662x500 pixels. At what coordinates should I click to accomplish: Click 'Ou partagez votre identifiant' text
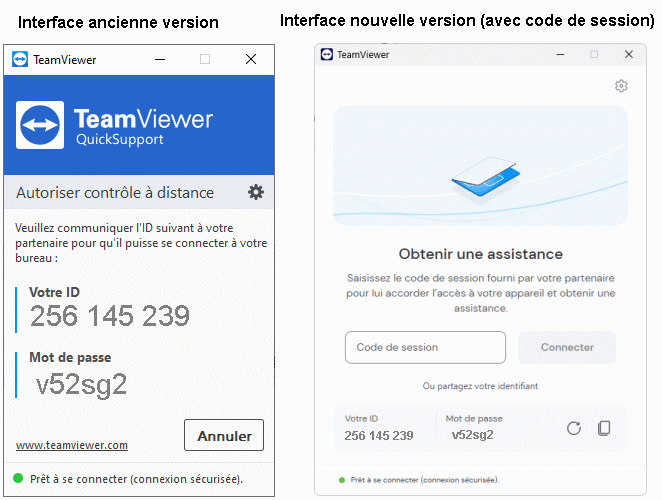click(x=480, y=386)
